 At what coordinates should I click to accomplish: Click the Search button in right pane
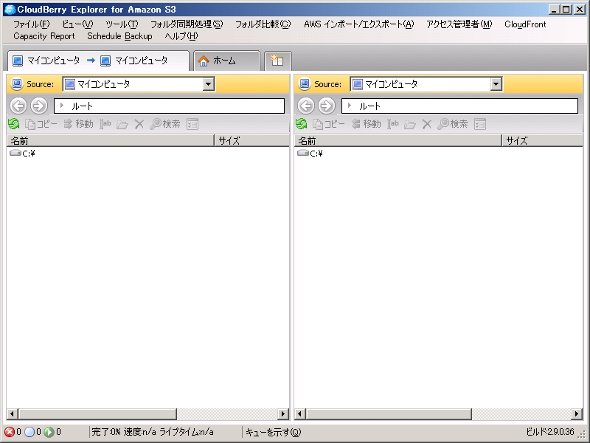(453, 124)
